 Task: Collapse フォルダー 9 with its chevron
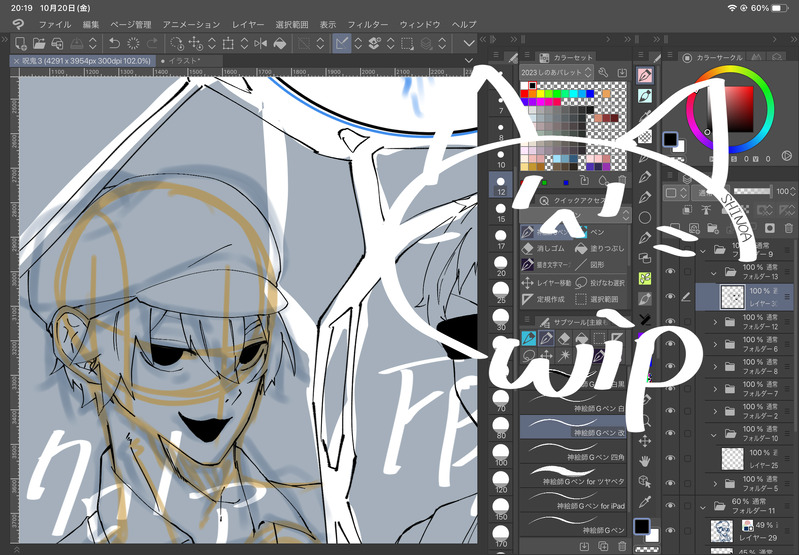(703, 250)
